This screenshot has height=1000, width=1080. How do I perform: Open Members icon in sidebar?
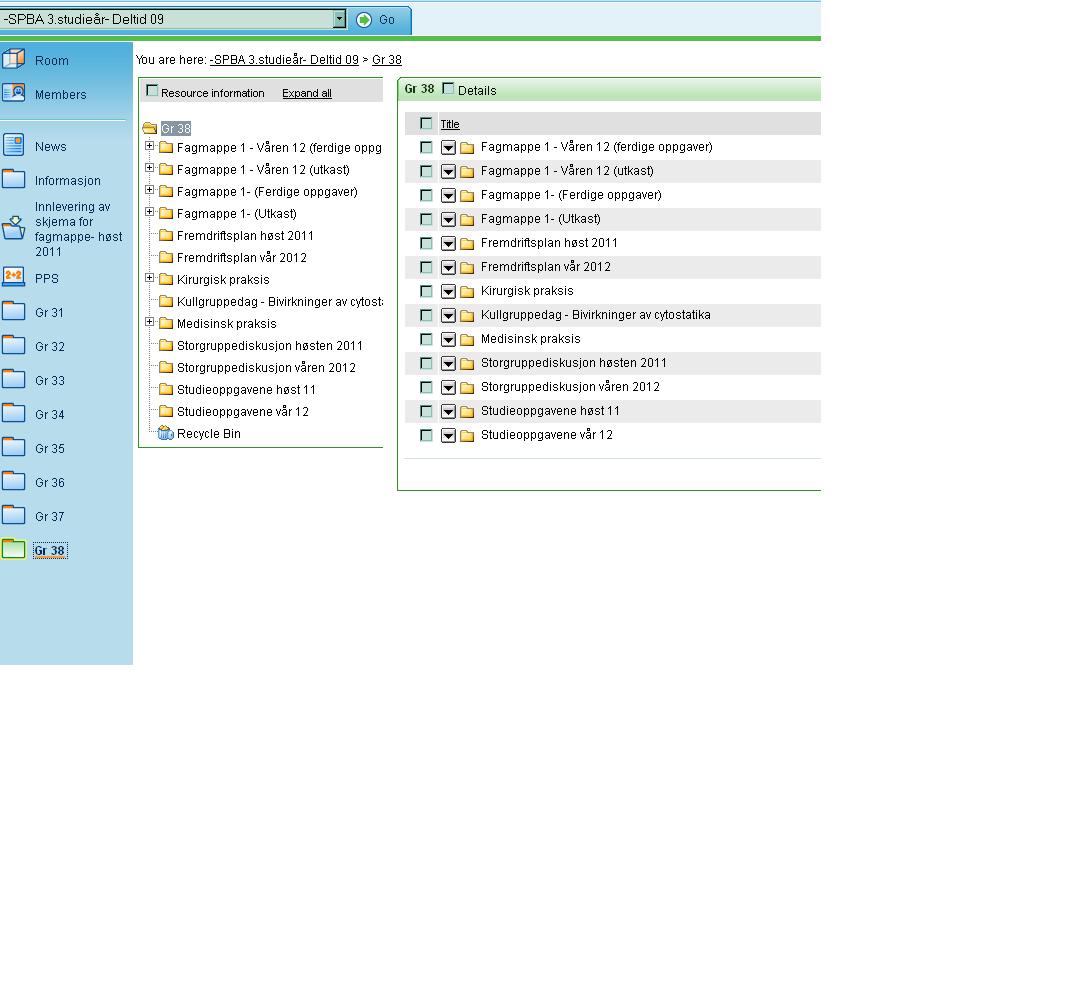[14, 93]
